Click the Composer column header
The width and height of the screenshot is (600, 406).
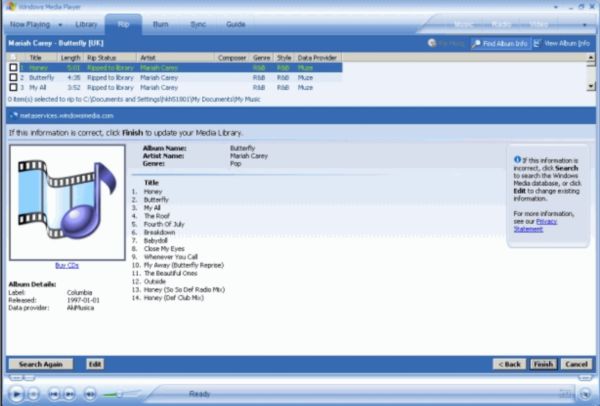[232, 58]
